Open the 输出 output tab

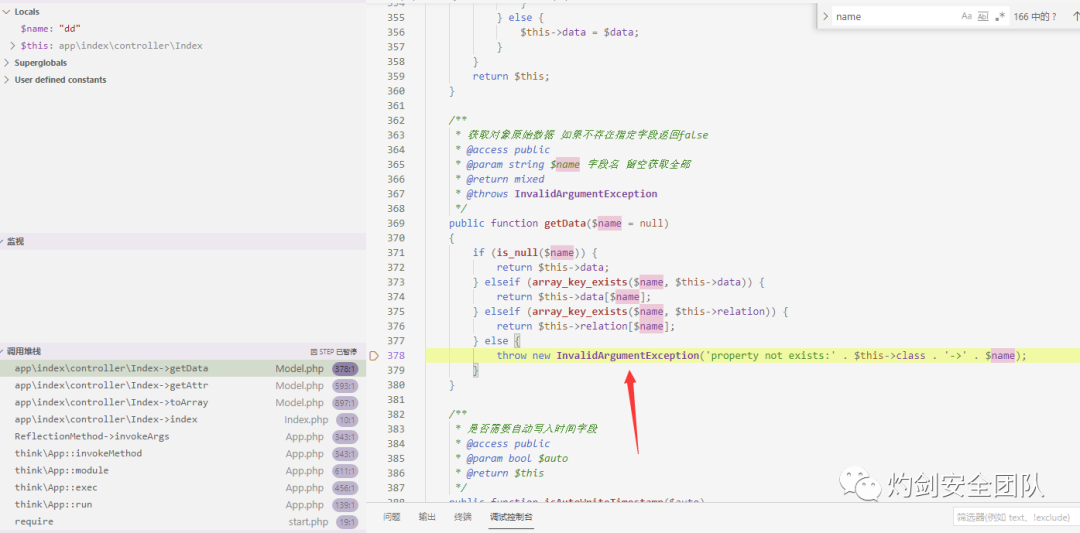point(427,517)
